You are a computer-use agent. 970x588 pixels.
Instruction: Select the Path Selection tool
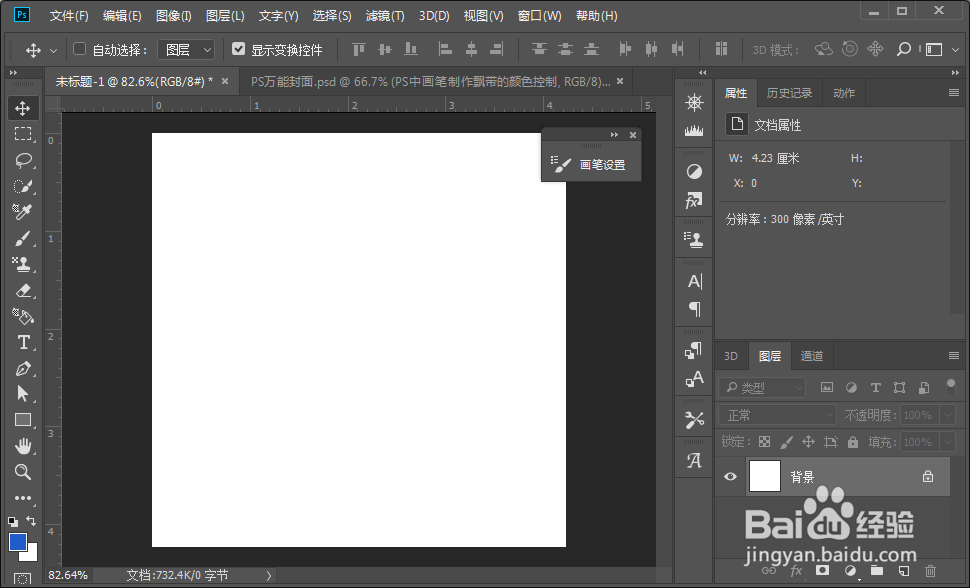click(x=23, y=394)
